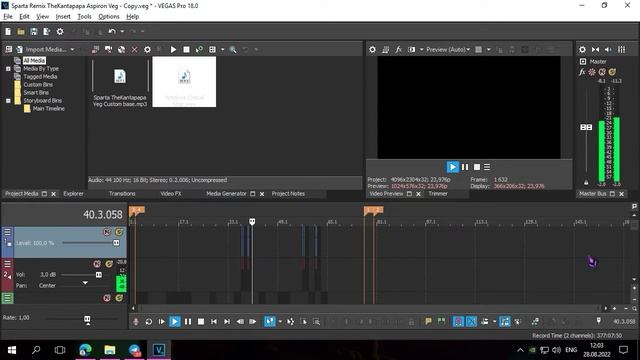Select the All Media tree node
640x360 pixels.
click(x=34, y=60)
